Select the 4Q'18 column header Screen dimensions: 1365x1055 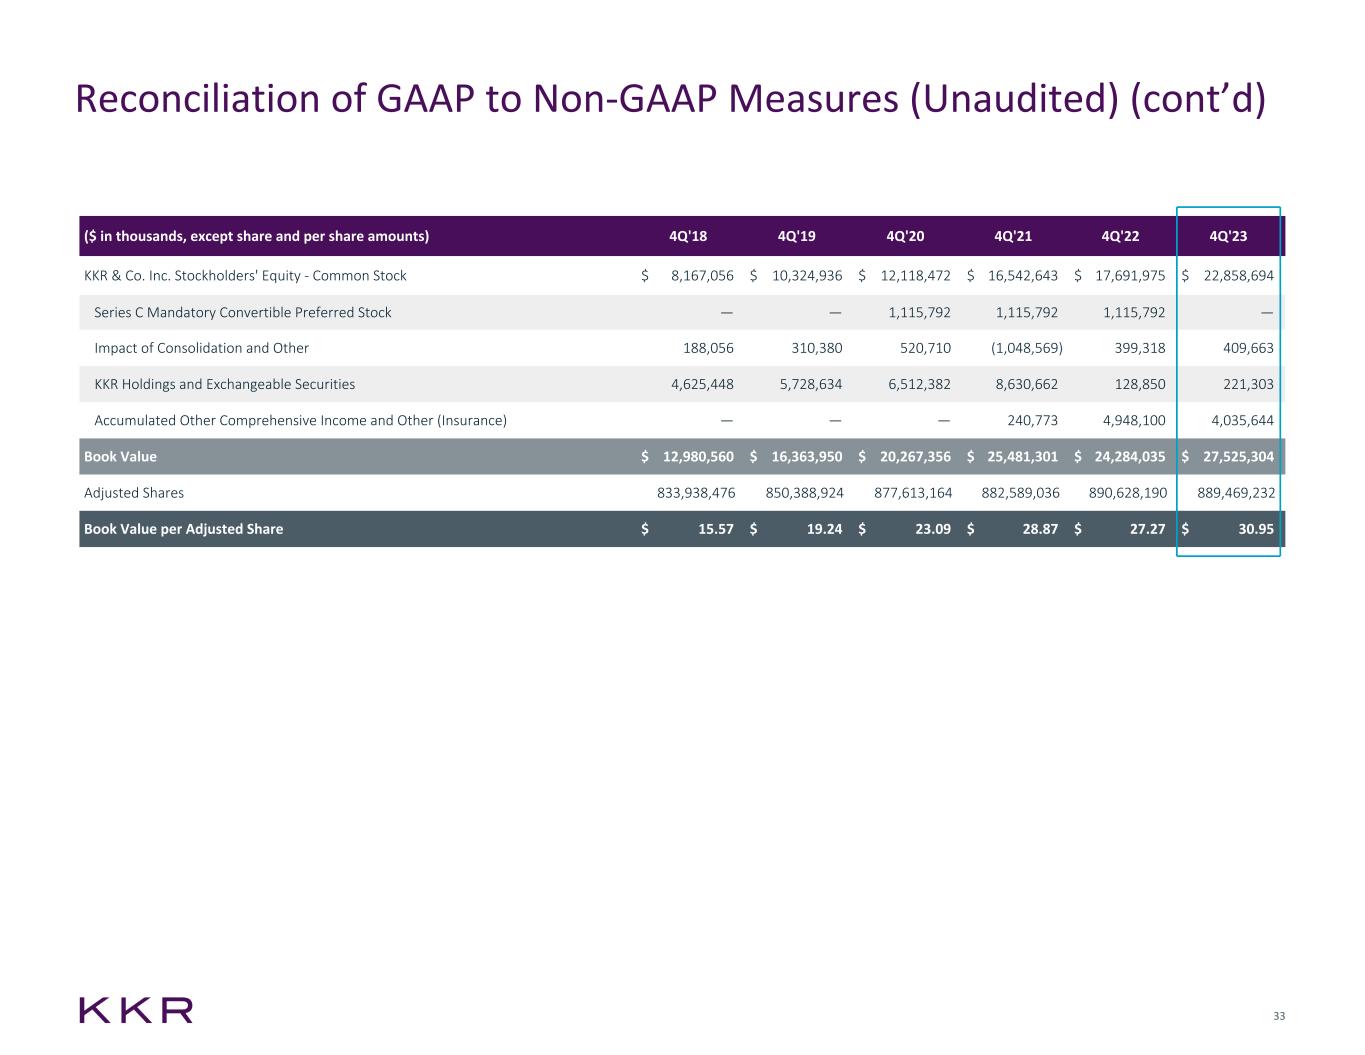coord(688,237)
